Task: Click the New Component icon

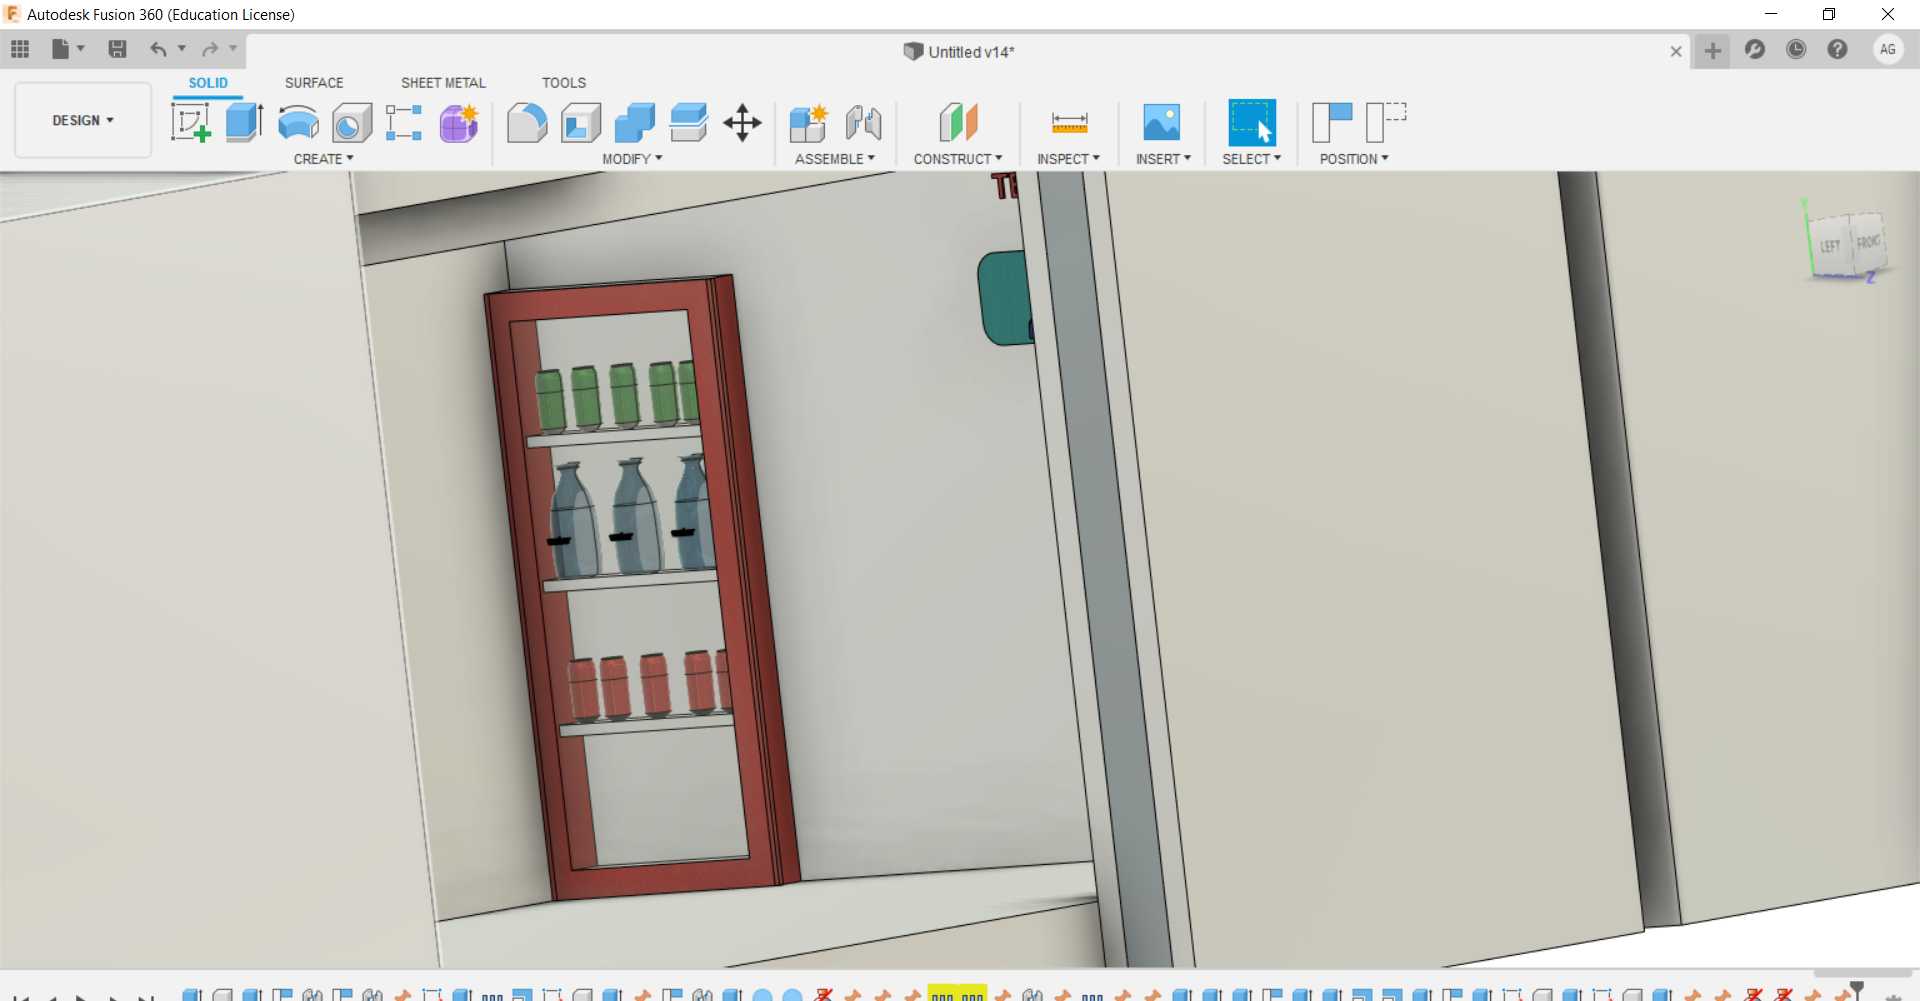Action: 808,123
